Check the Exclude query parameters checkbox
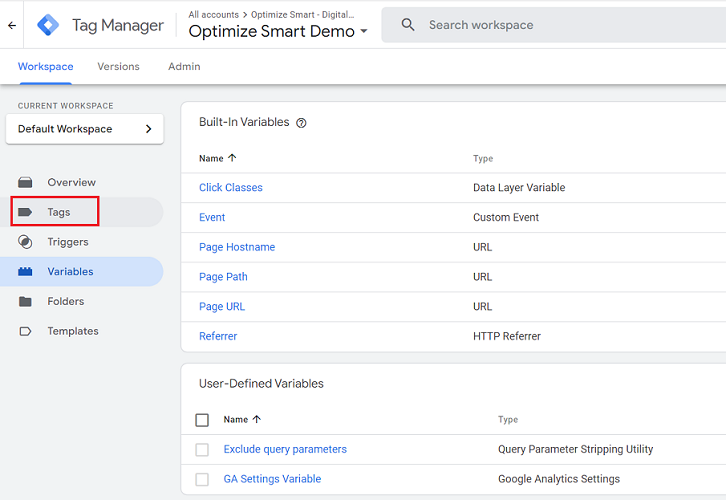 point(202,450)
